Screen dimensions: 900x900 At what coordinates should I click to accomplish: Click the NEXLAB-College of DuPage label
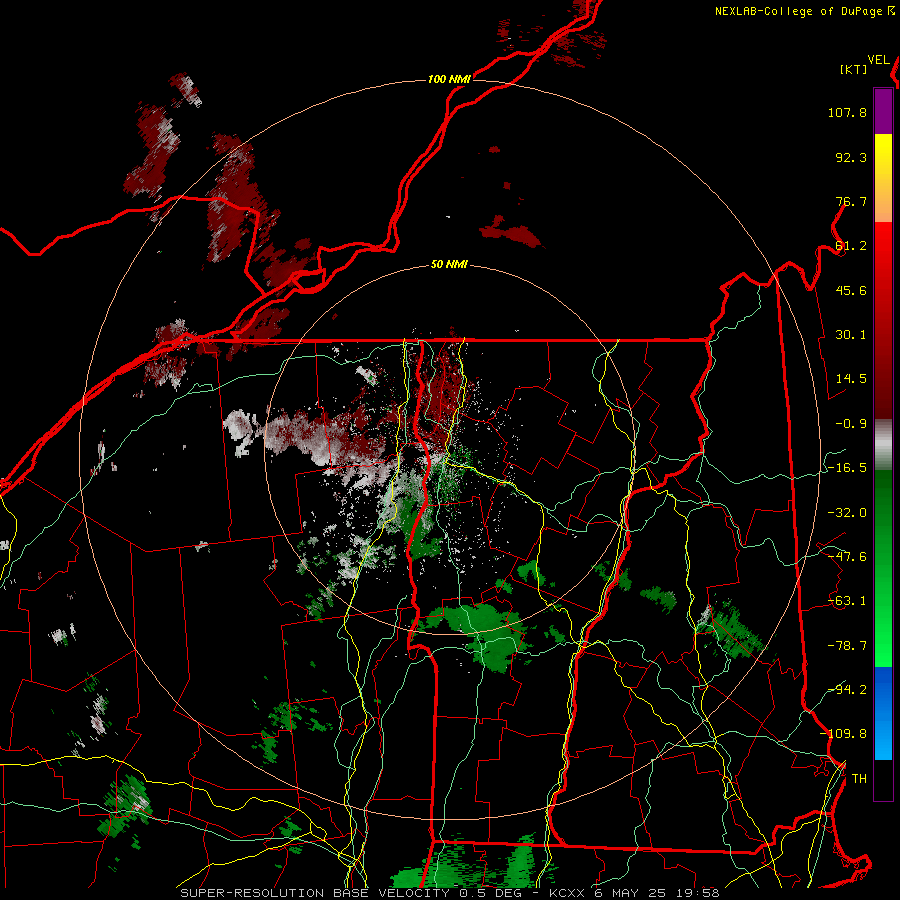(x=804, y=11)
